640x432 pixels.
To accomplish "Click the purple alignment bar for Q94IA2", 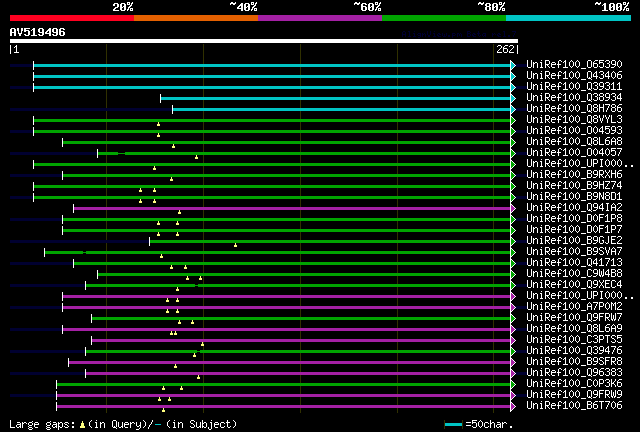I will coord(292,209).
